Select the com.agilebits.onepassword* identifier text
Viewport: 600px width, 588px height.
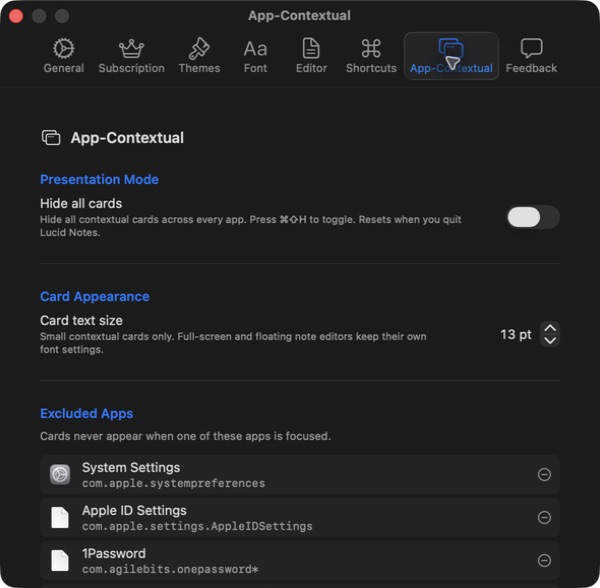[170, 569]
